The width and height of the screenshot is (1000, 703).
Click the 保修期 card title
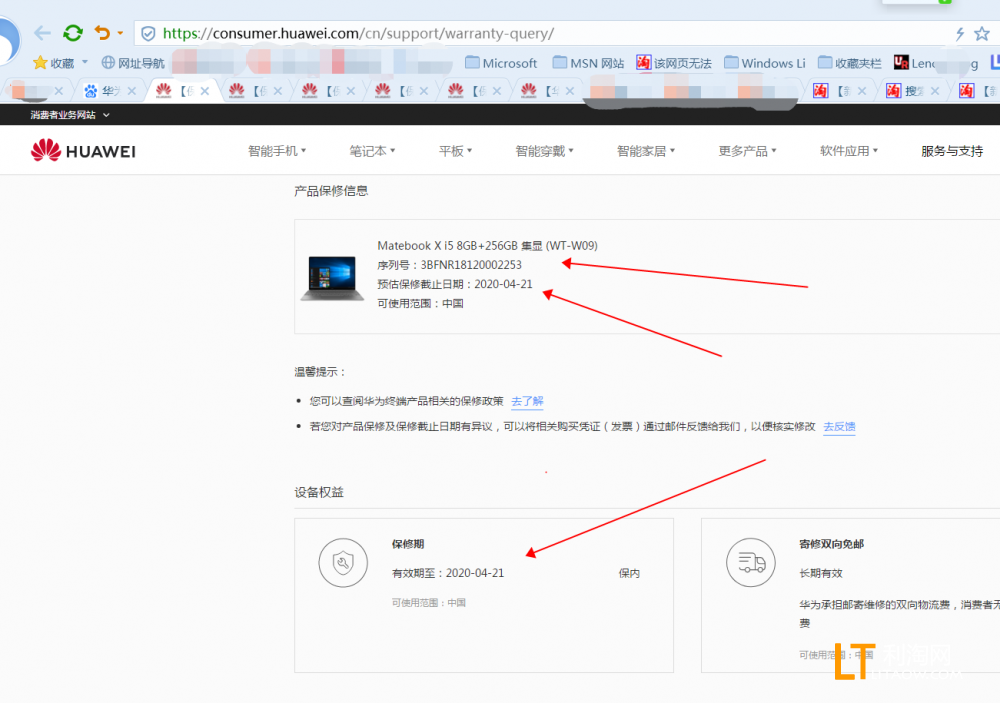[408, 544]
